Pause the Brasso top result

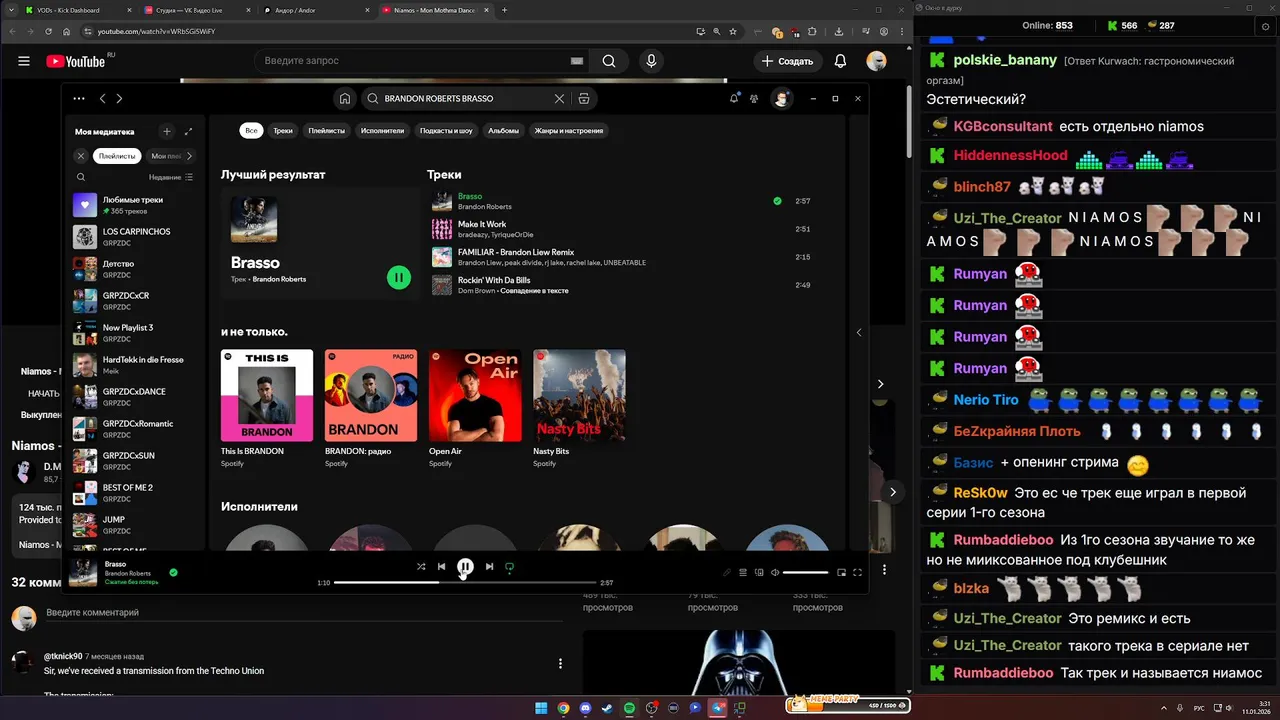click(x=399, y=278)
